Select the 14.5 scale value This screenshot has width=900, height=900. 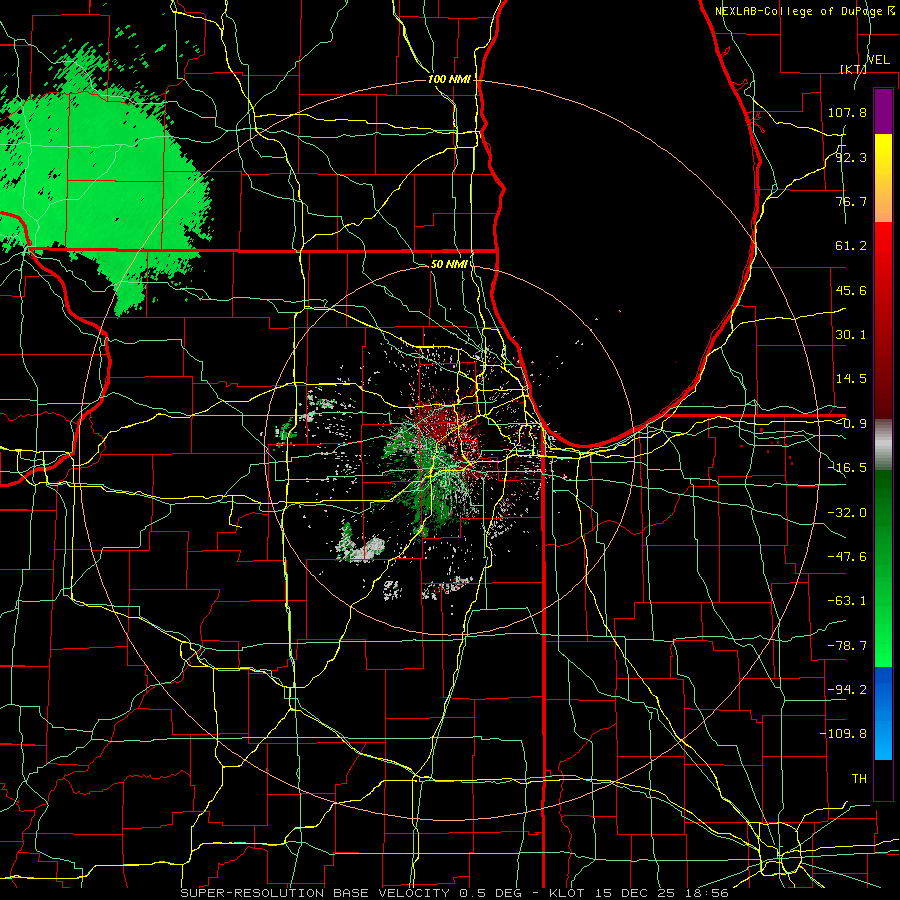[851, 379]
